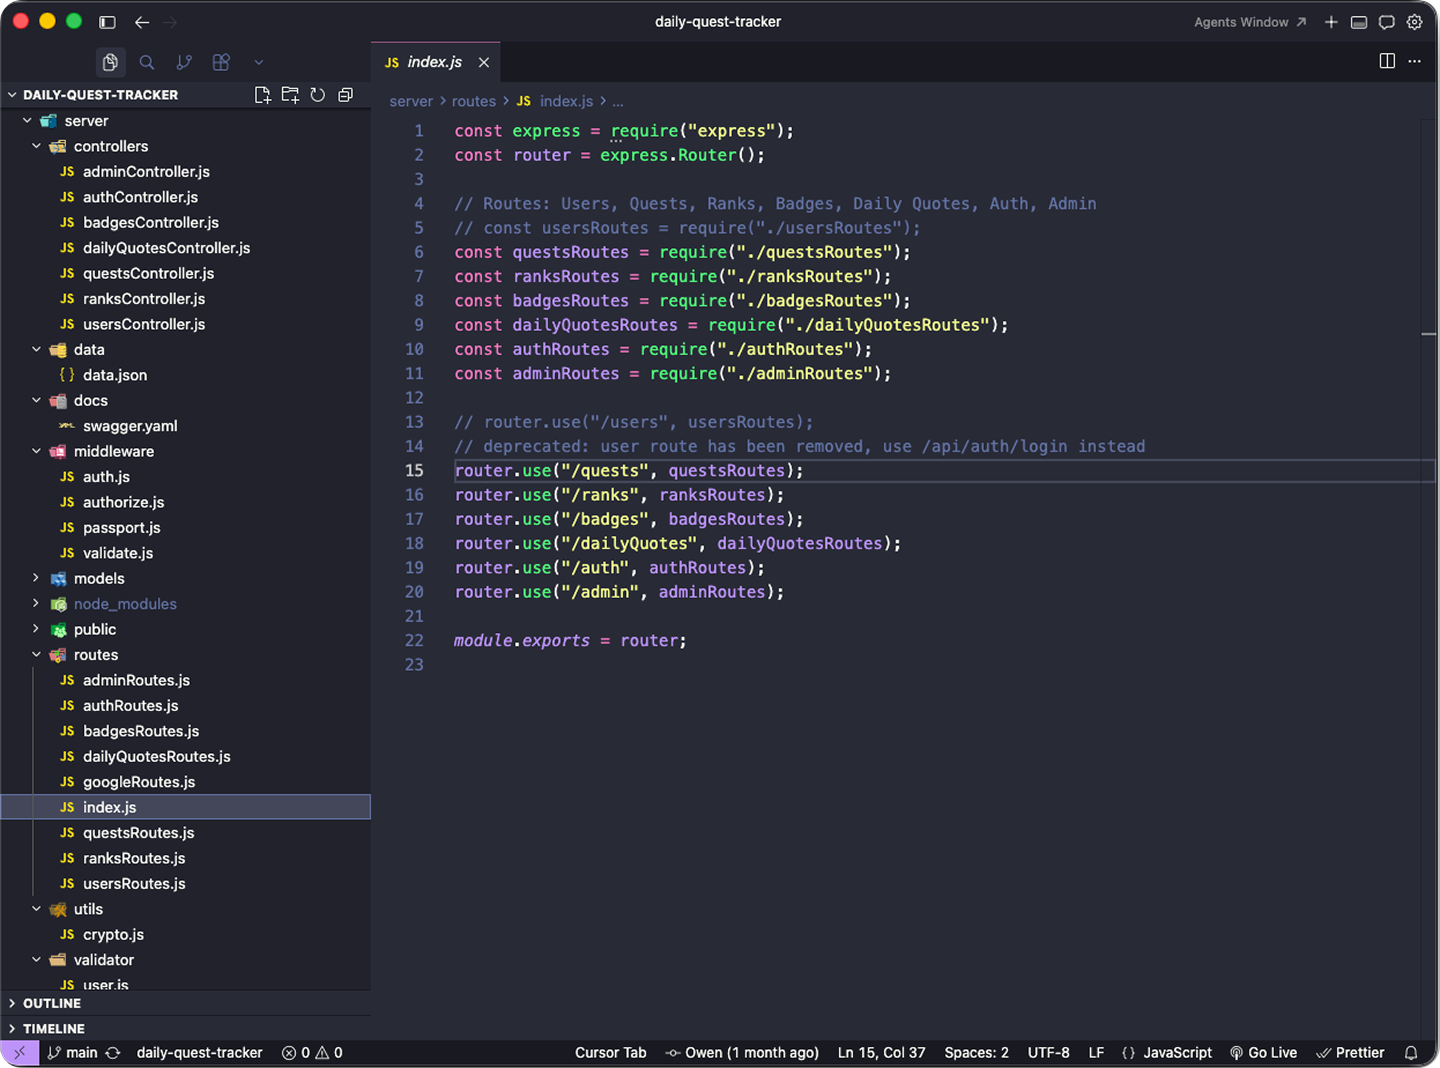This screenshot has width=1440, height=1068.
Task: Toggle the primary sidebar visibility
Action: click(x=107, y=22)
